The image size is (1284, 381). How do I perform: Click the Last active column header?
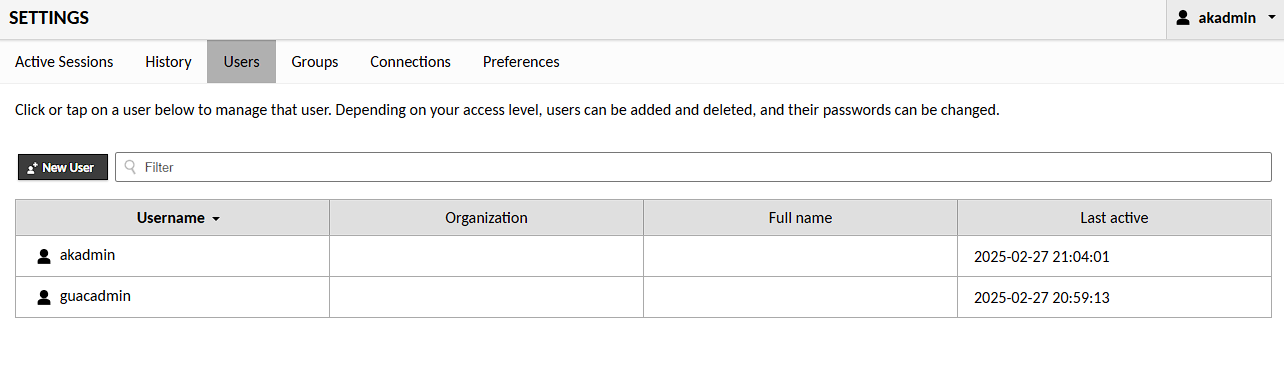pos(1114,218)
